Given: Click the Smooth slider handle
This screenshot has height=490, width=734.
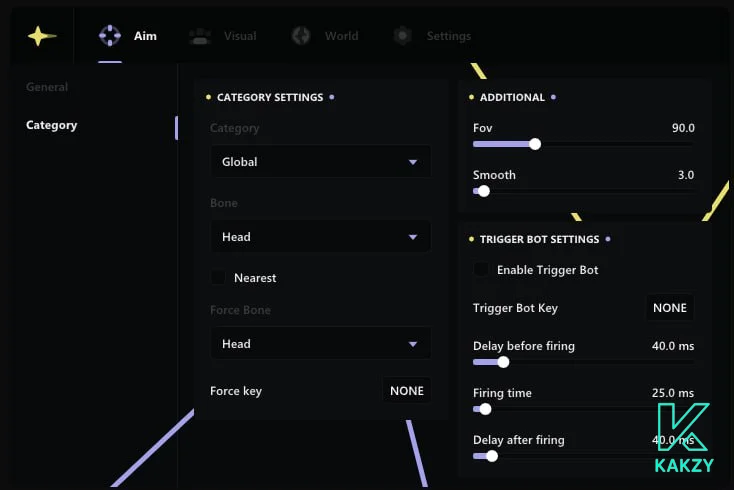Looking at the screenshot, I should 484,190.
